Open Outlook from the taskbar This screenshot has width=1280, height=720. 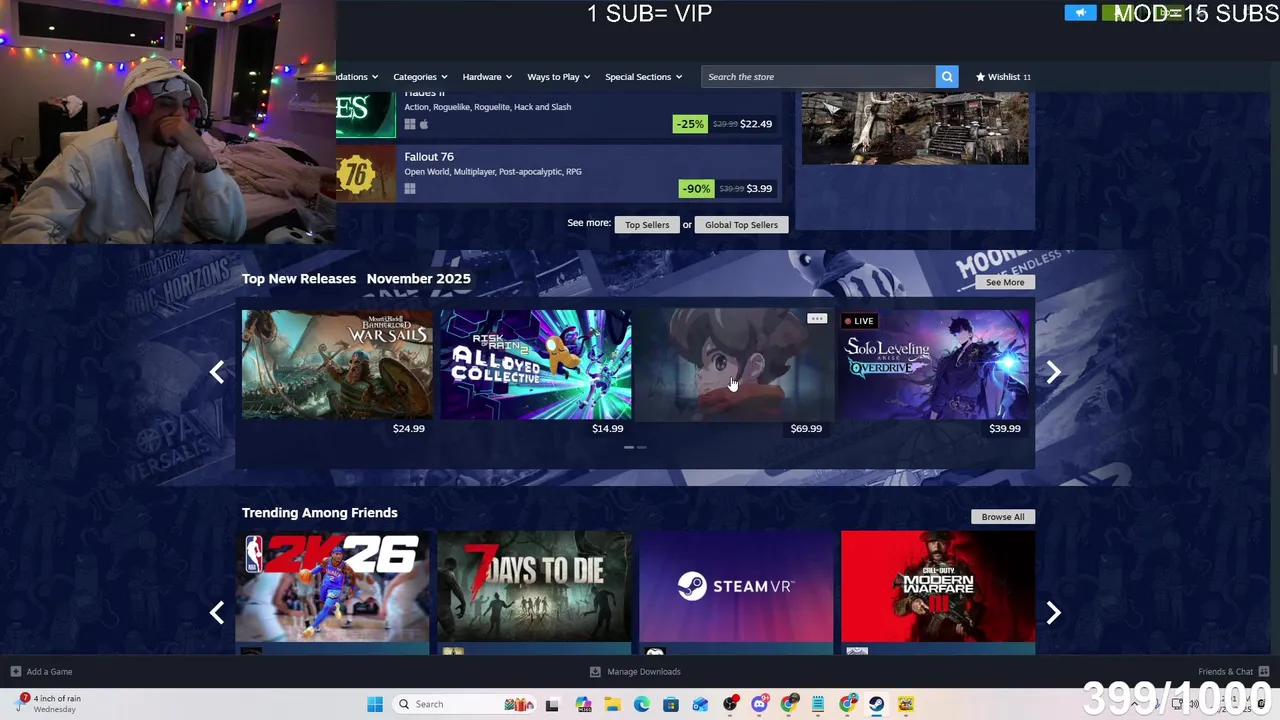click(701, 704)
